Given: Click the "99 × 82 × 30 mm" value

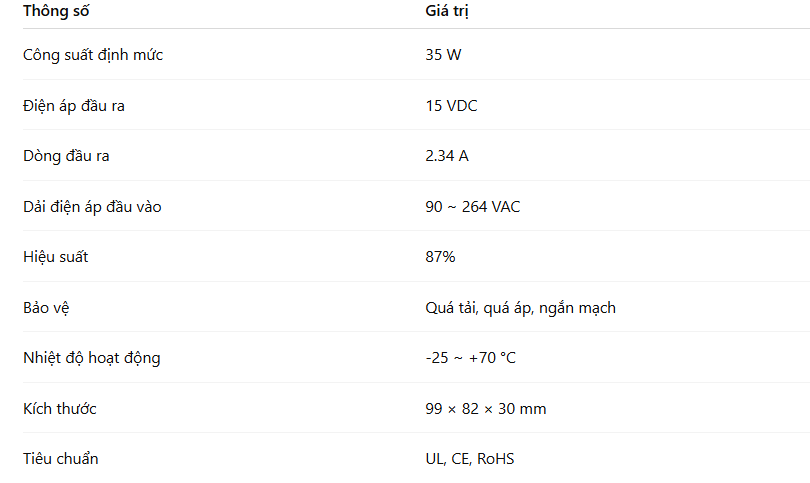Looking at the screenshot, I should click(485, 409).
